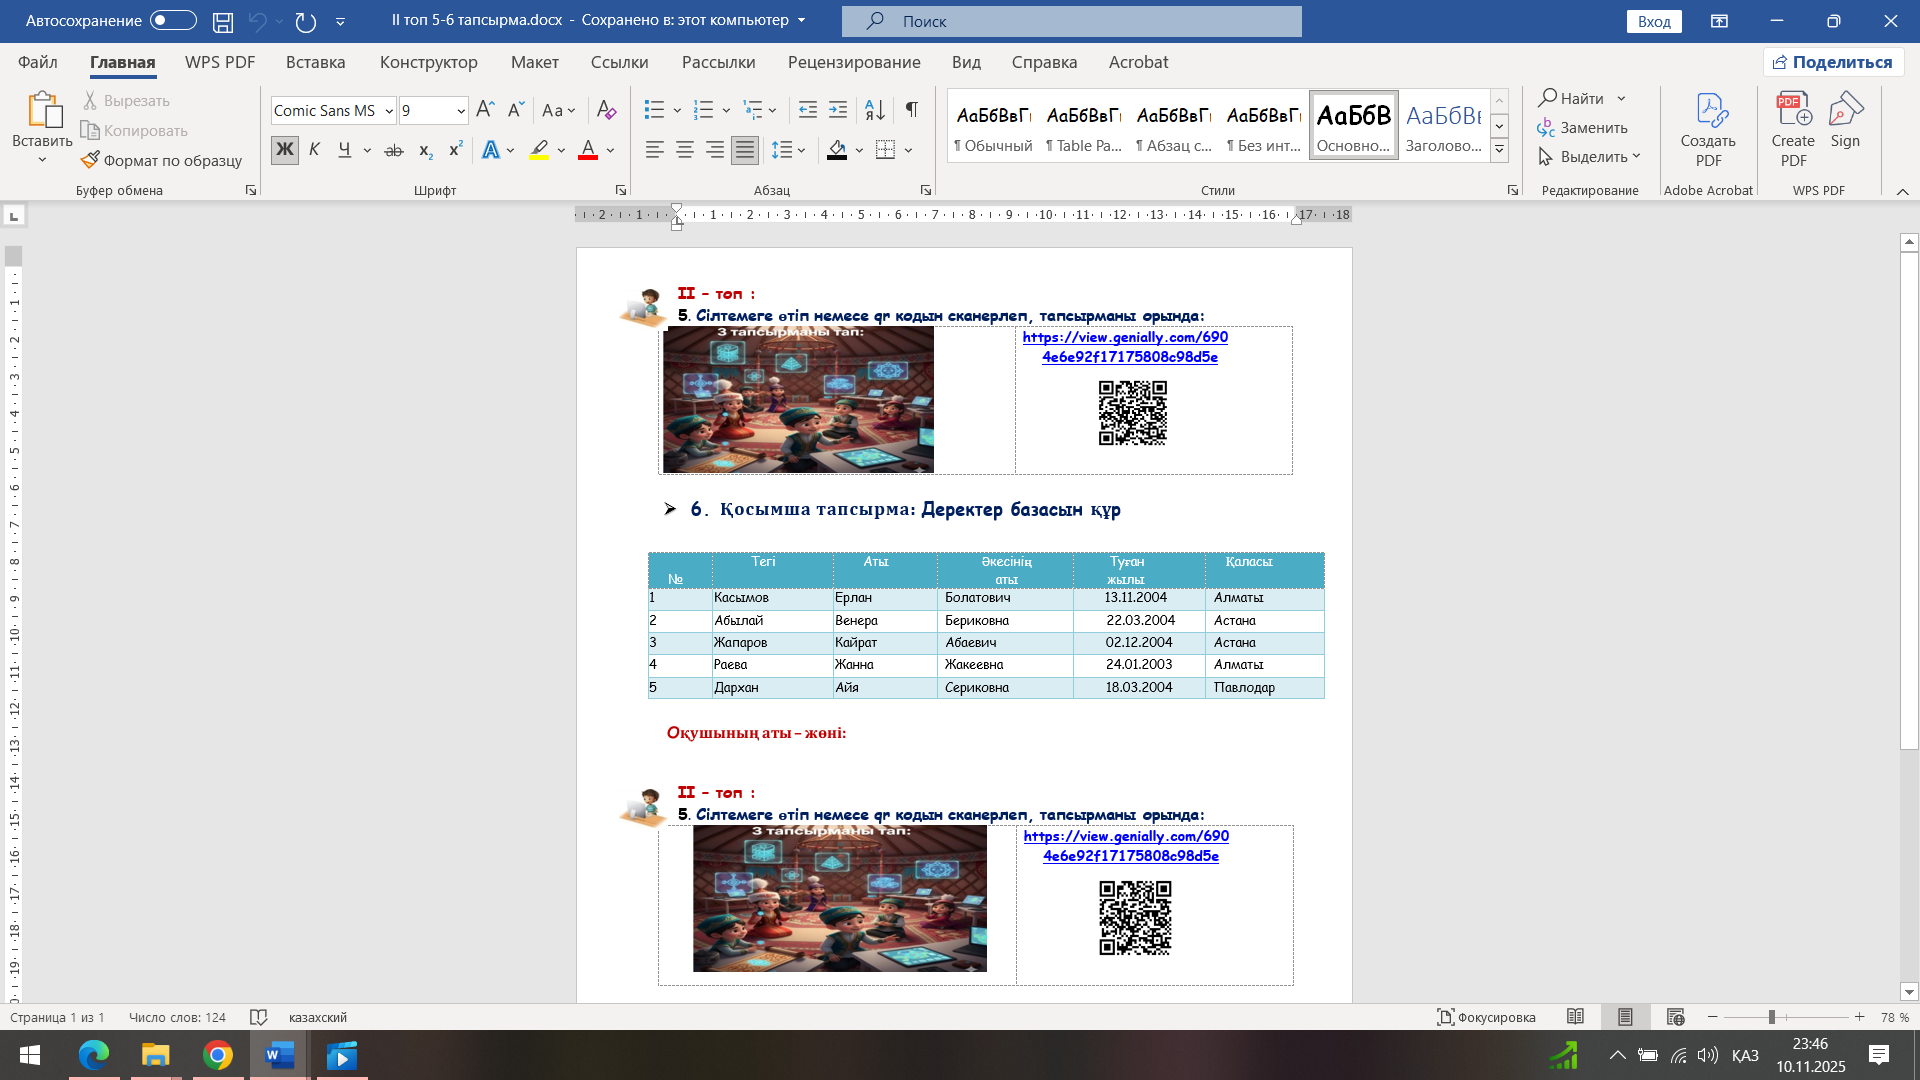Open the first genially.com hyperlink
This screenshot has height=1080, width=1920.
click(1125, 347)
